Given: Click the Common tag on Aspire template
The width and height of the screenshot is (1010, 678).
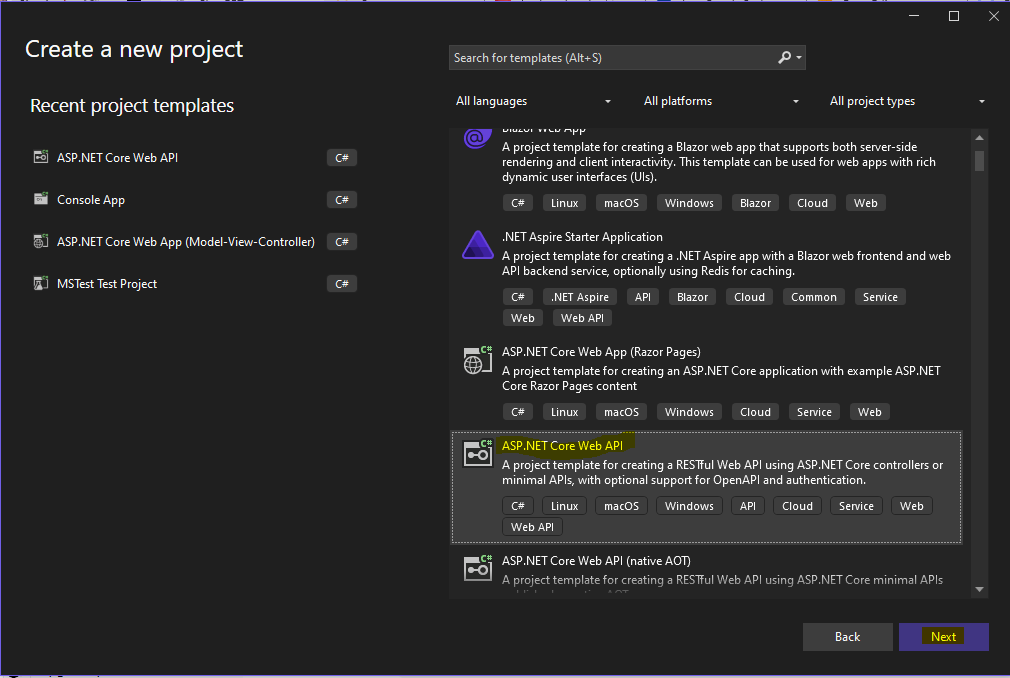Looking at the screenshot, I should point(814,297).
